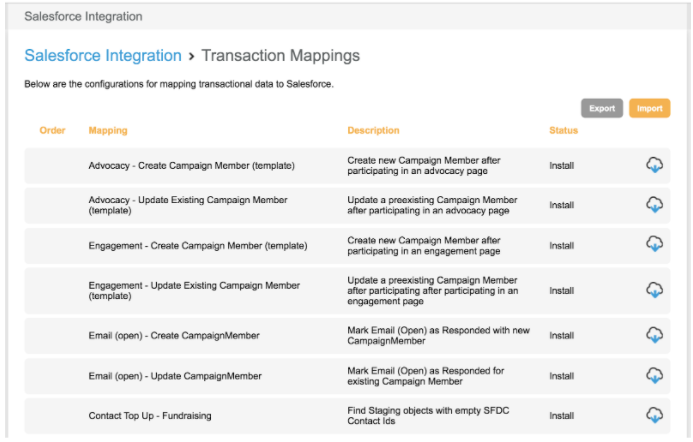The width and height of the screenshot is (693, 442).
Task: Click cloud download icon for Email Update CampaignMember
Action: tap(654, 375)
